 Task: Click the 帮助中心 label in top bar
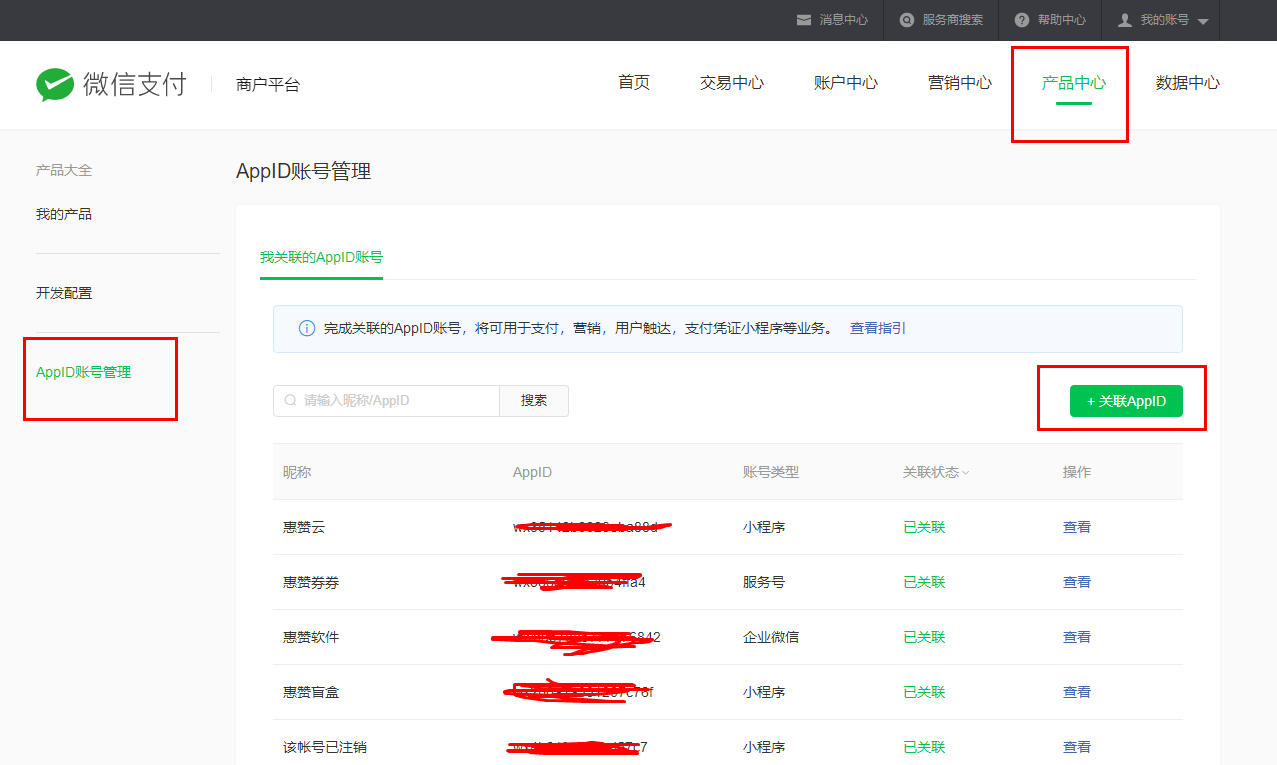click(x=1062, y=20)
